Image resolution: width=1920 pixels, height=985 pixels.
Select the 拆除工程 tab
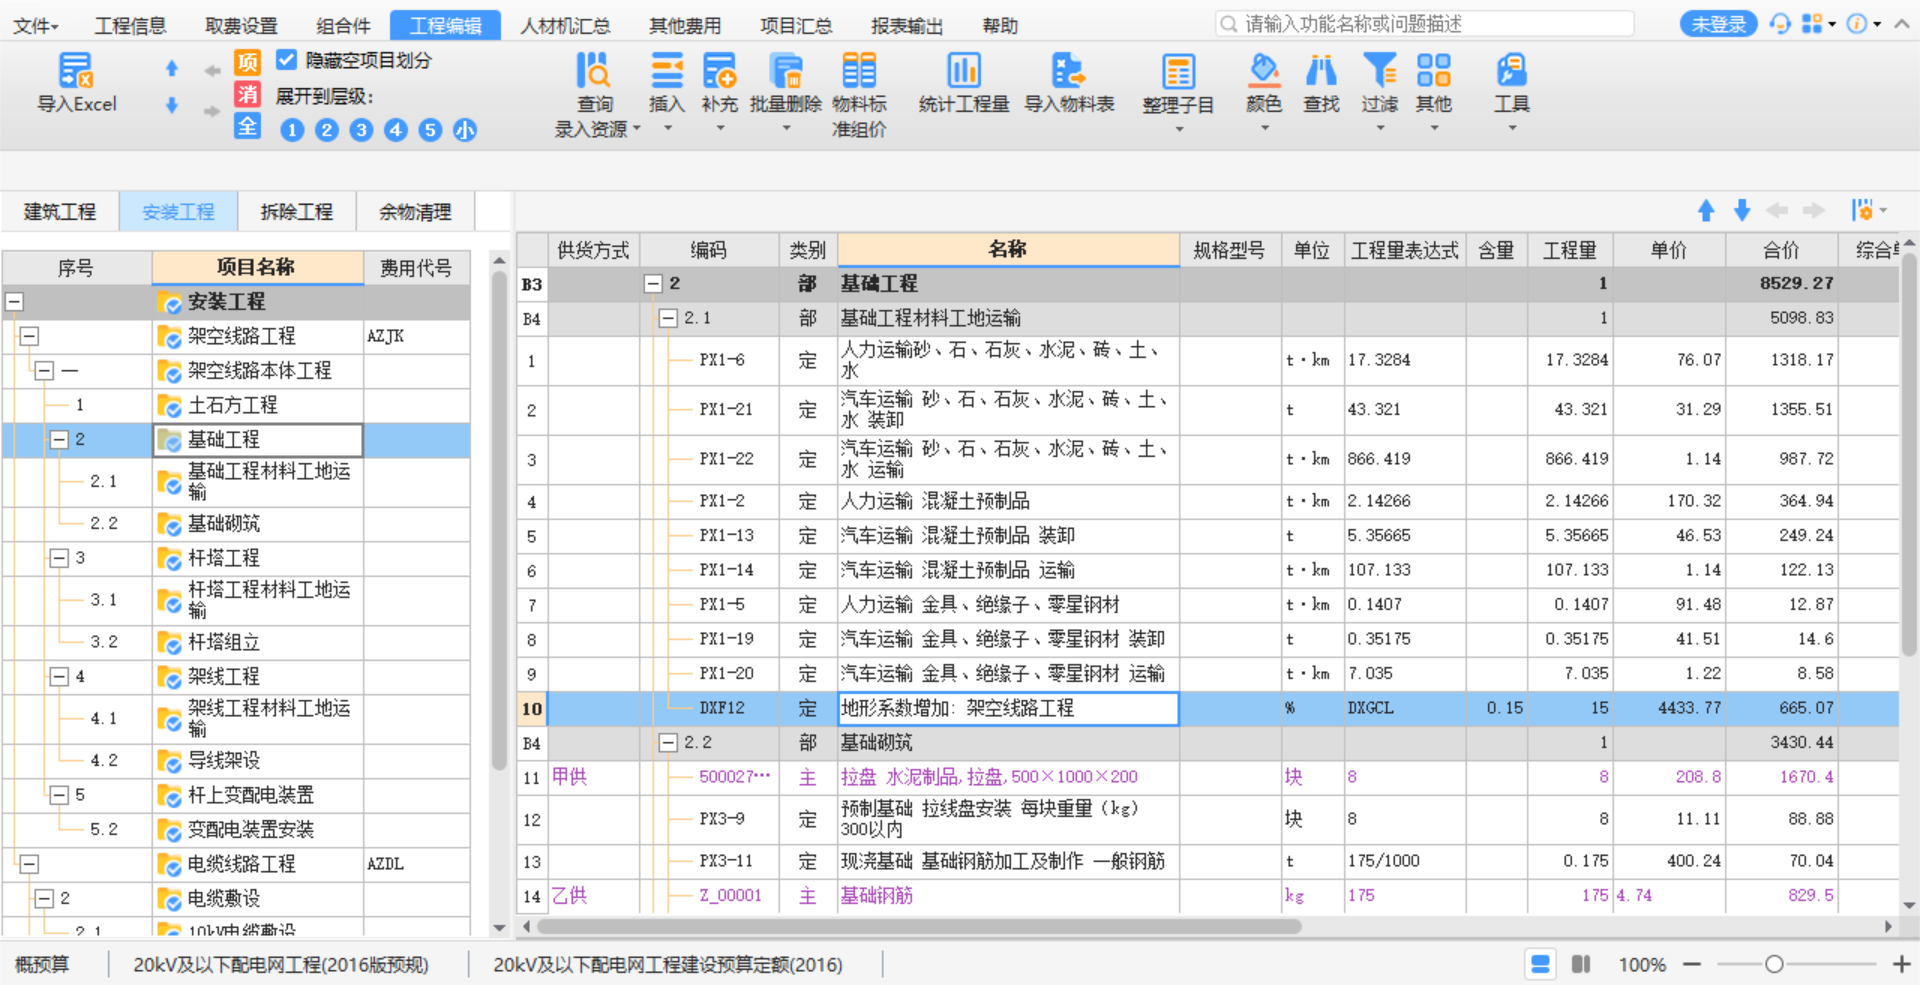click(296, 212)
